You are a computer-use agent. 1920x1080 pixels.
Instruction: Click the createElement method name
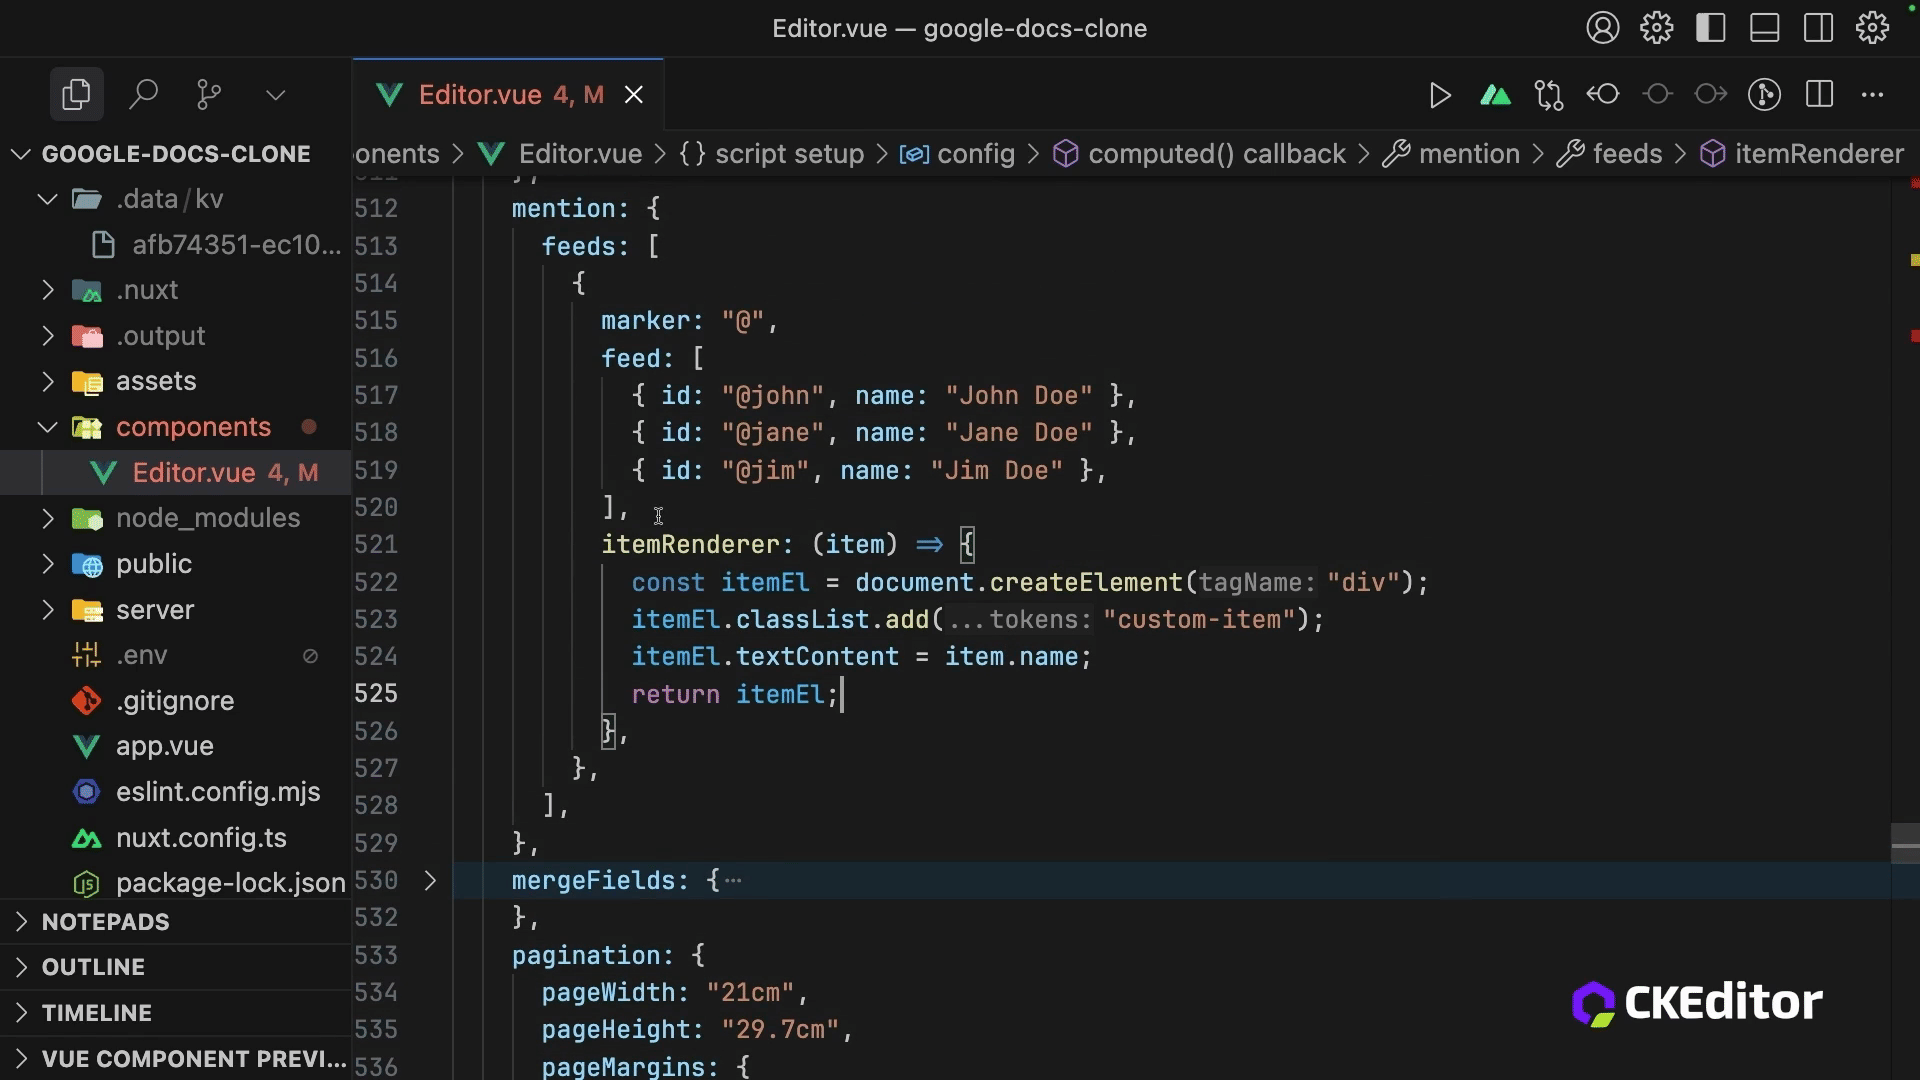coord(1086,583)
